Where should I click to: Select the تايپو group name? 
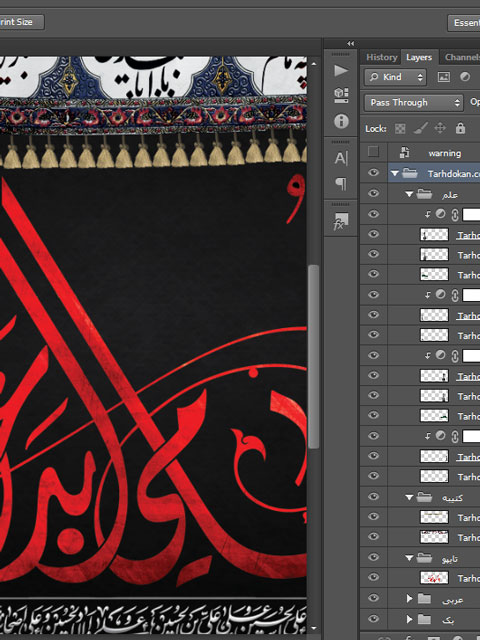coord(449,559)
